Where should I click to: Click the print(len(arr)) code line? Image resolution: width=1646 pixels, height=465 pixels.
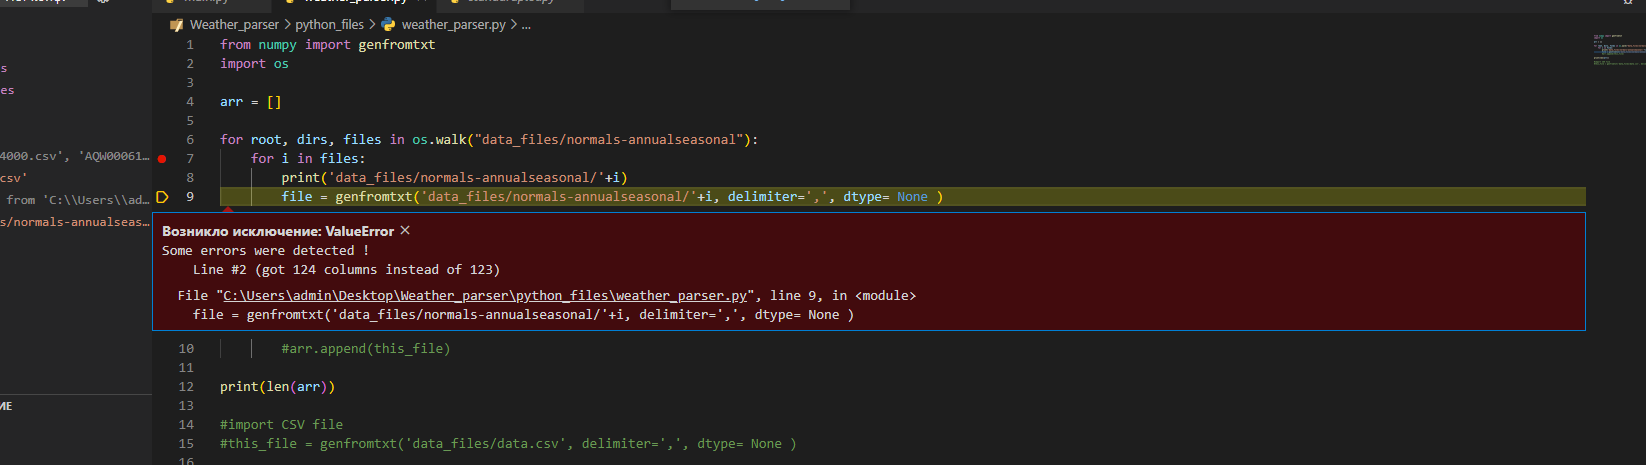(277, 387)
